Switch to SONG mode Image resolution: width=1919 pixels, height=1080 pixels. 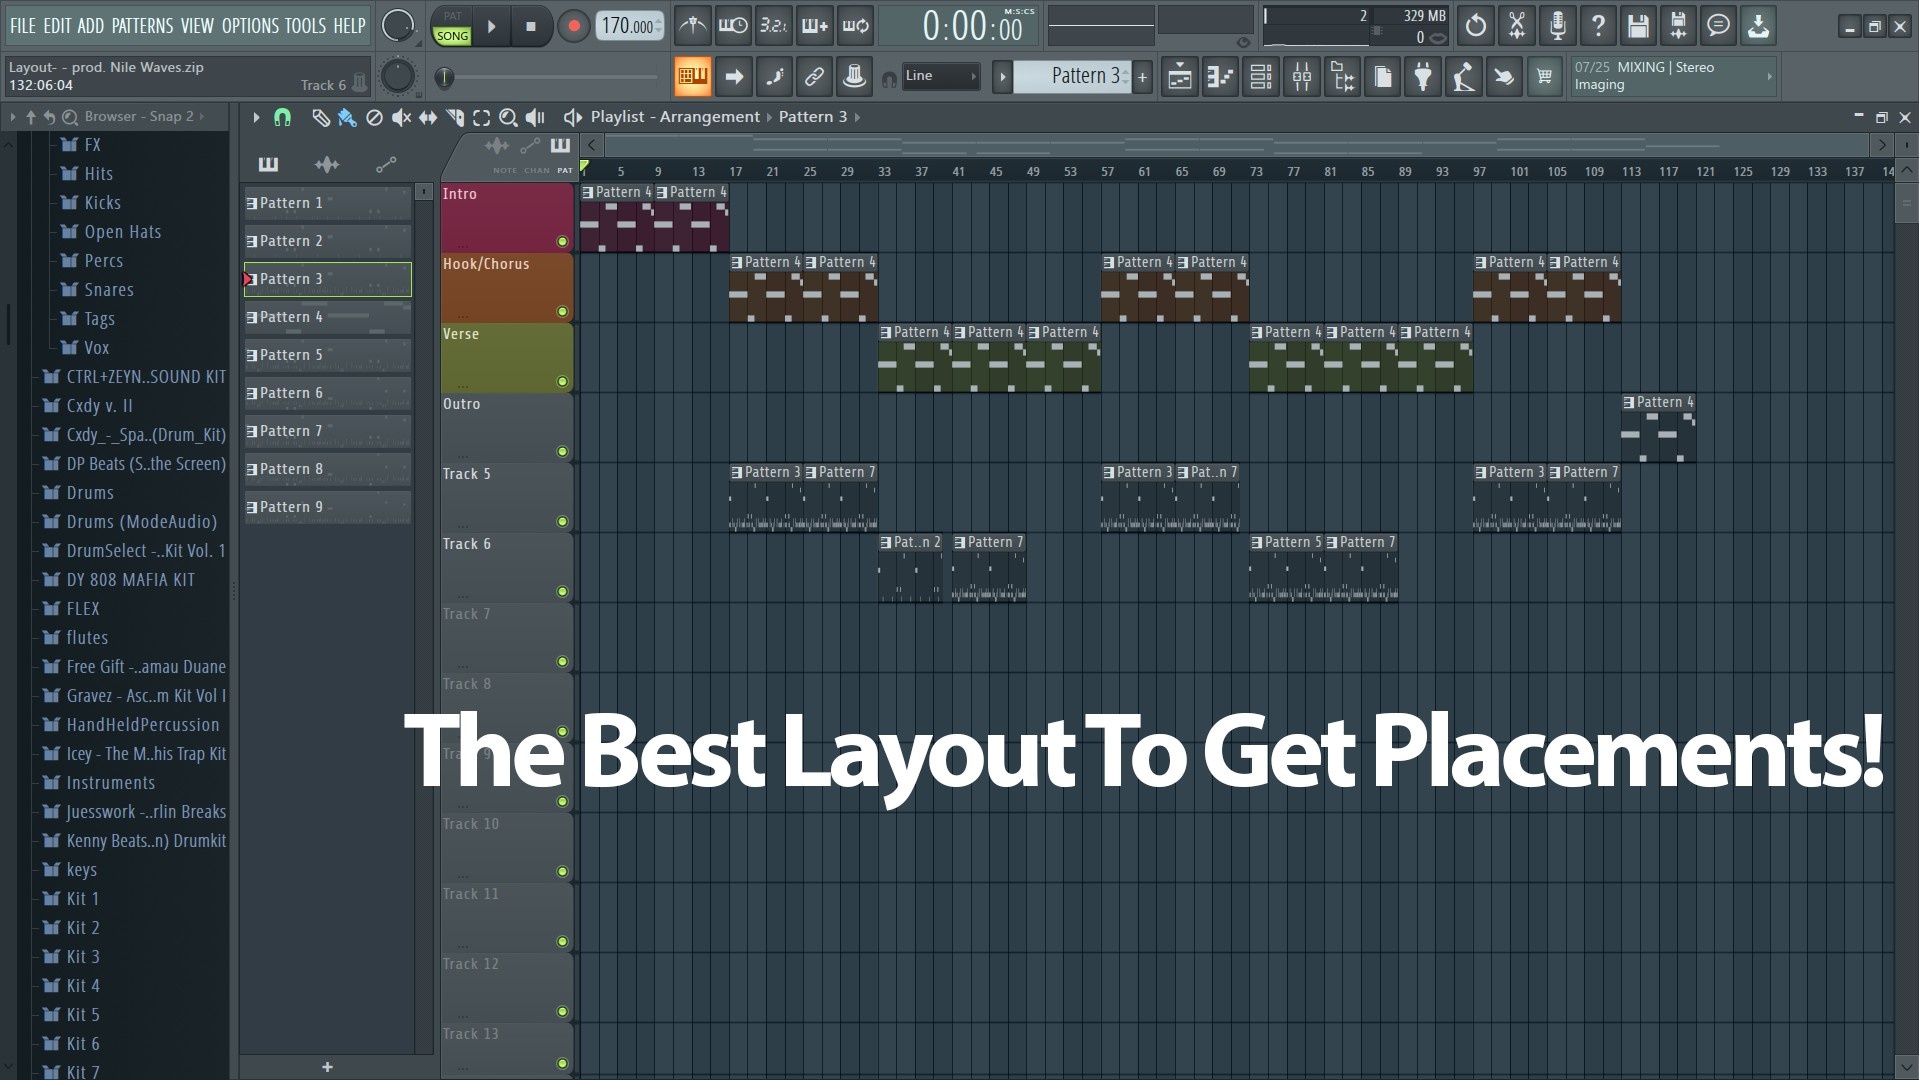(452, 36)
